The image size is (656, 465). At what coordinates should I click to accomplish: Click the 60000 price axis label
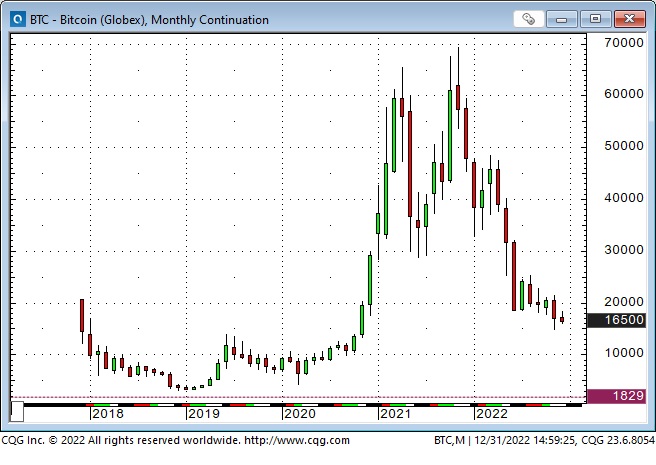(623, 94)
